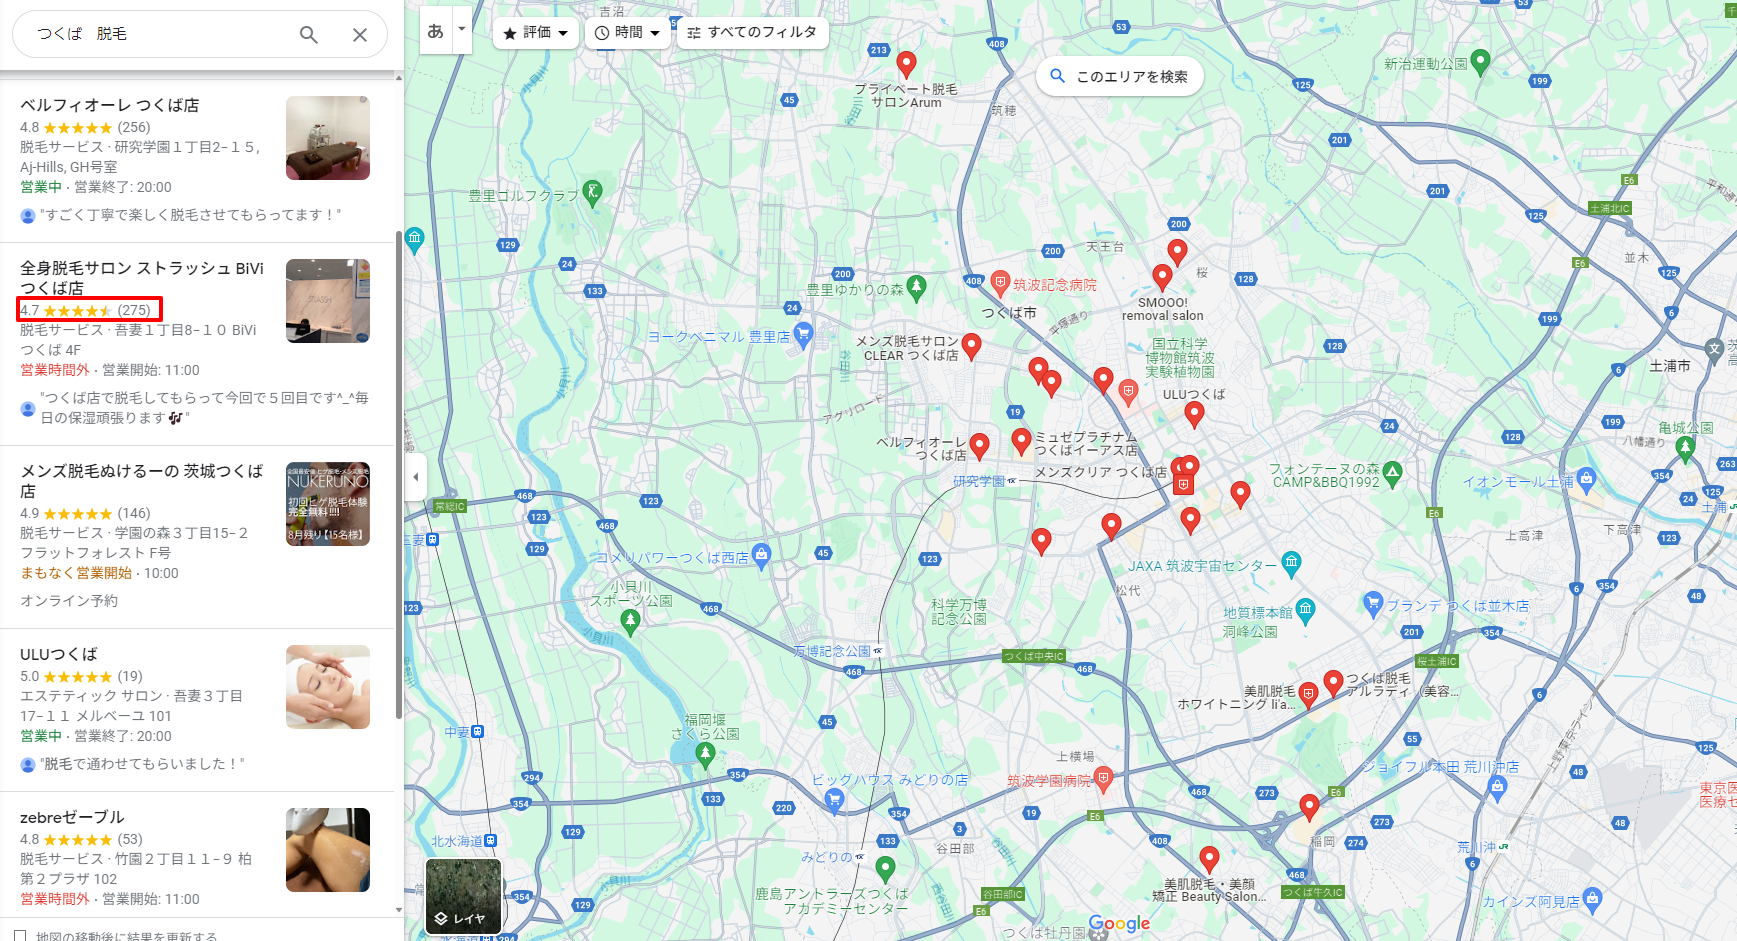Clear the search with the X icon
Viewport: 1737px width, 941px height.
[360, 35]
